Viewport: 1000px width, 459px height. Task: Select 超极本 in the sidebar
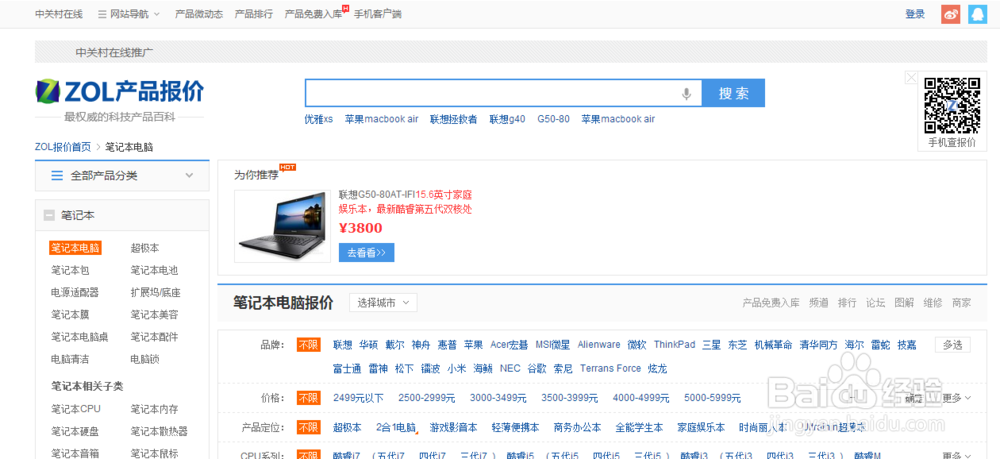click(x=145, y=248)
